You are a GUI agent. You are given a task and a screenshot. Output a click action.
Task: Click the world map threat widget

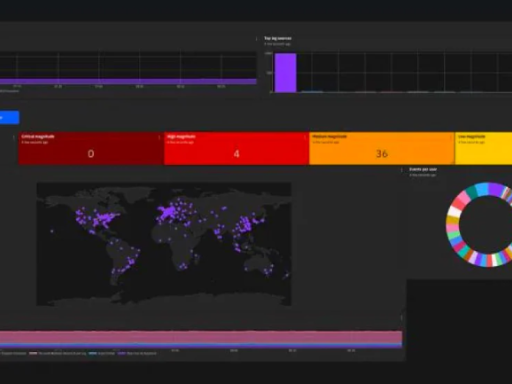coord(164,244)
